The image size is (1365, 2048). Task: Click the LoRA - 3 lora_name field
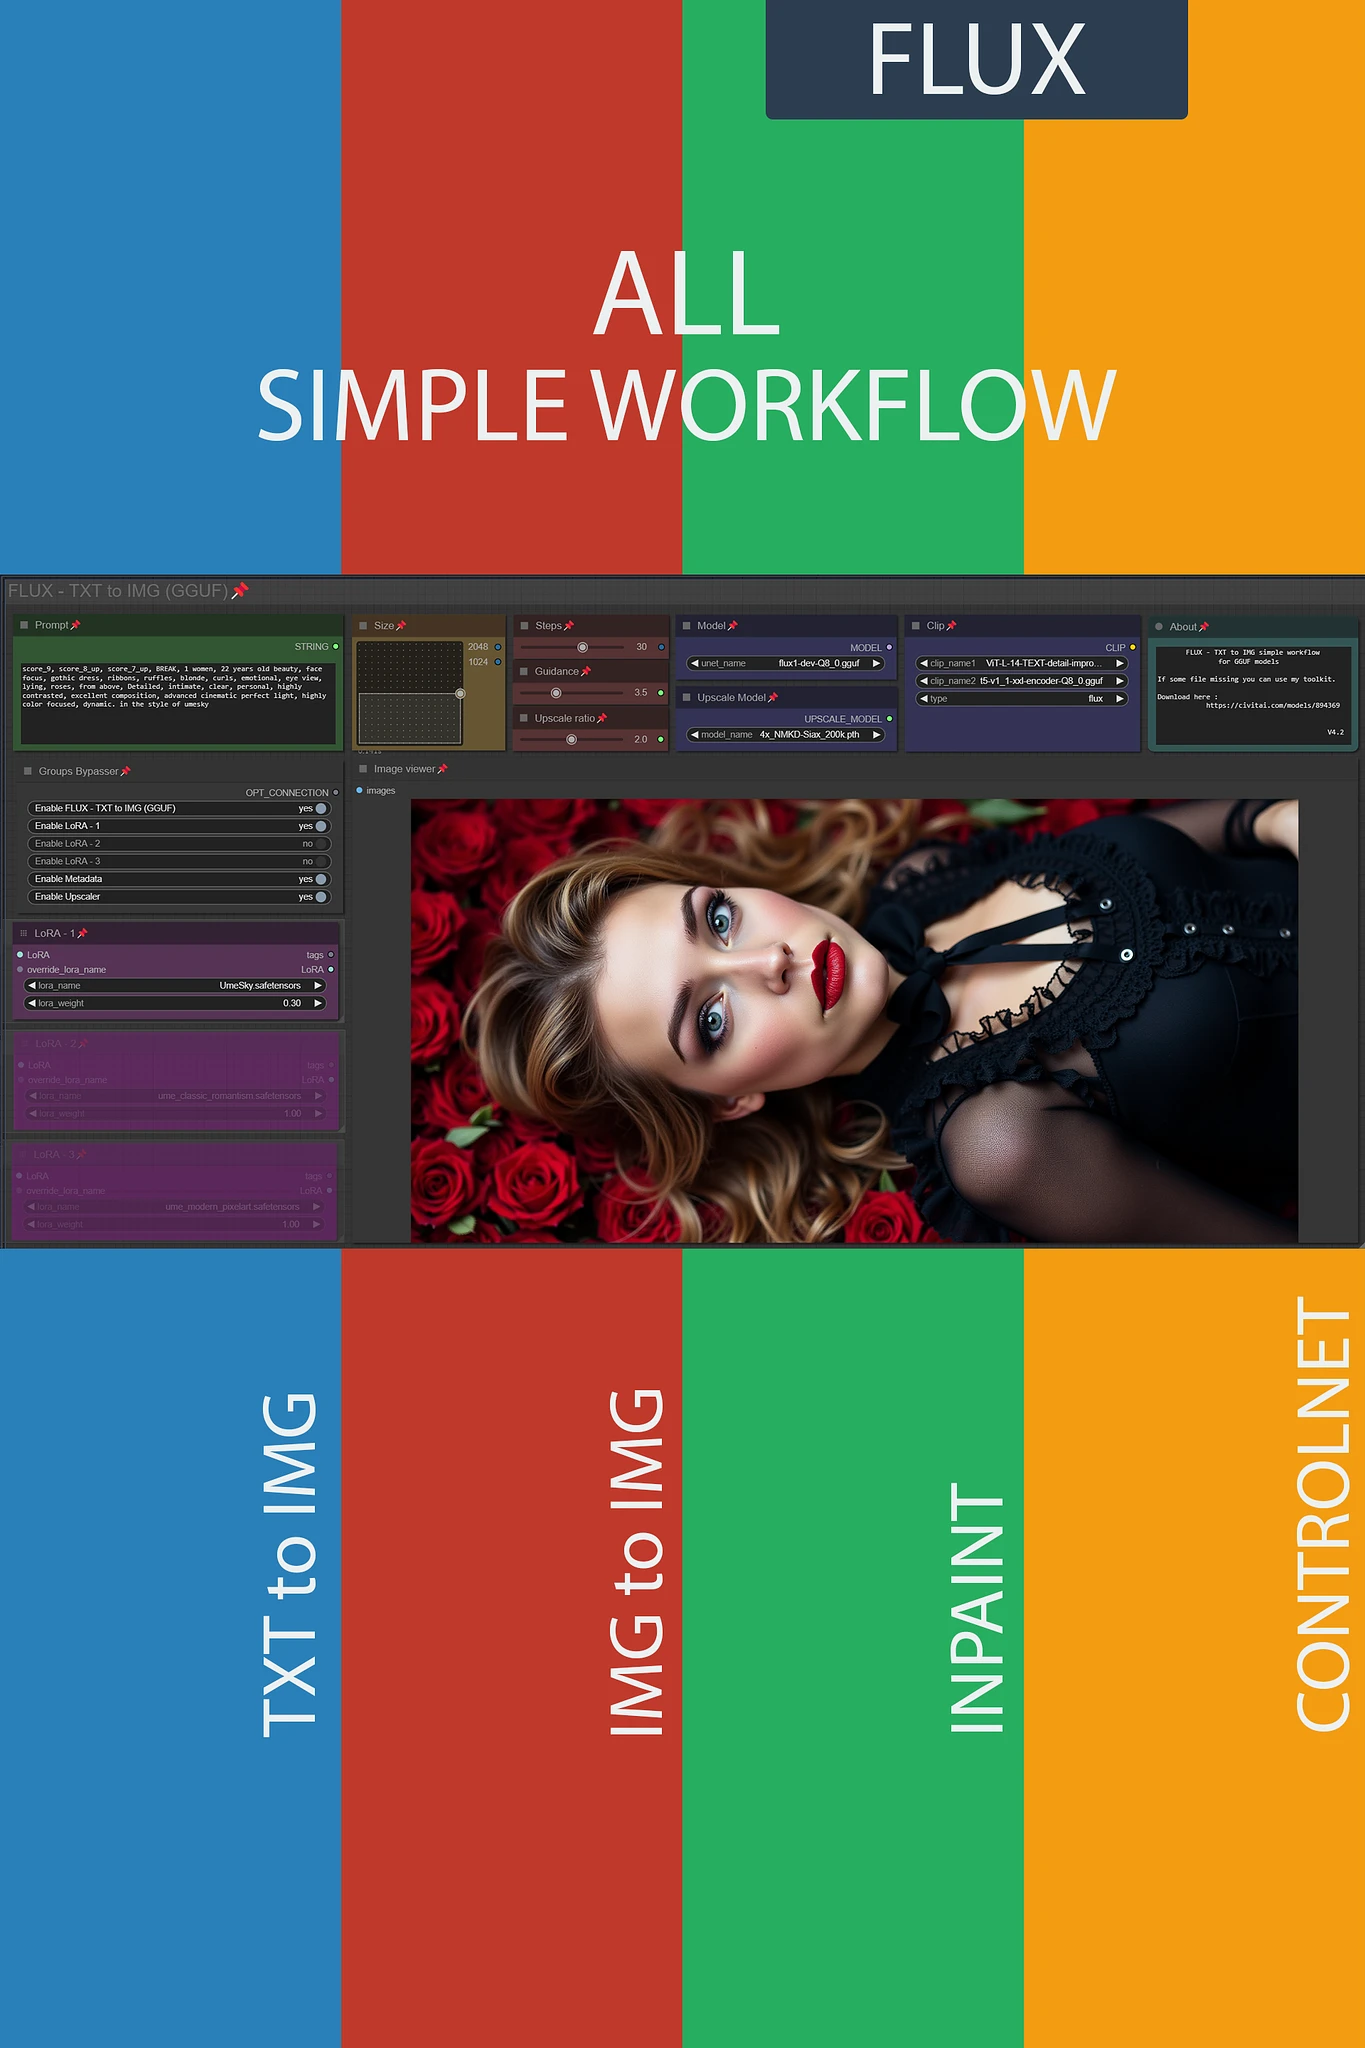coord(176,1207)
